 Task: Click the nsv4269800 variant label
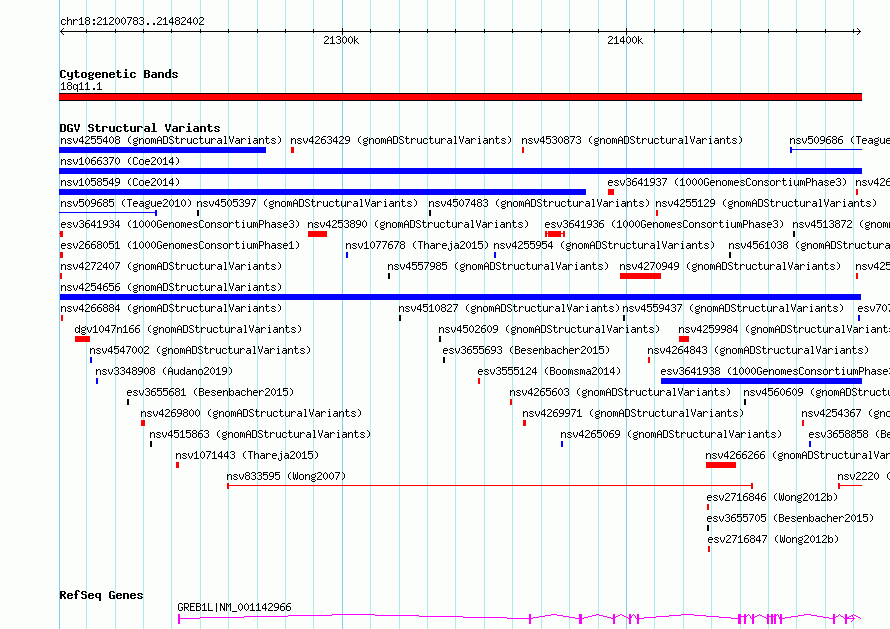(251, 413)
